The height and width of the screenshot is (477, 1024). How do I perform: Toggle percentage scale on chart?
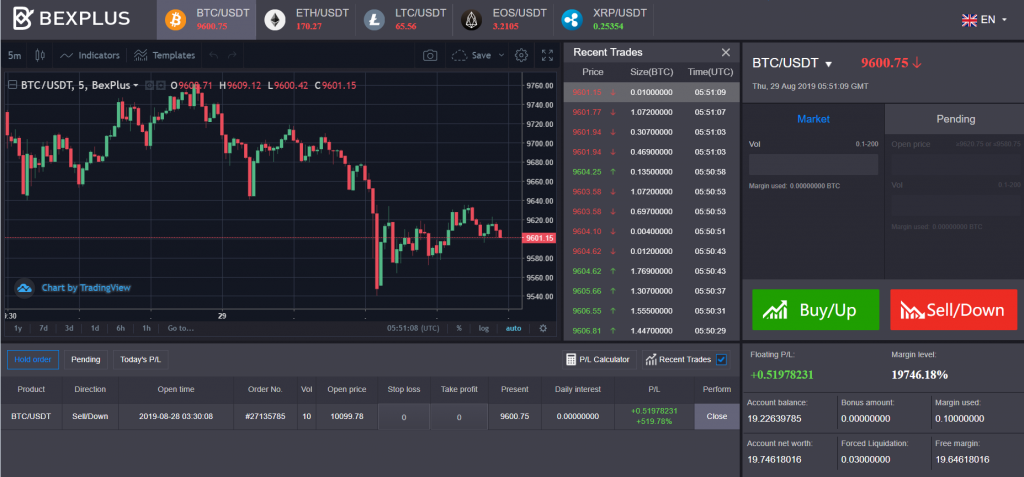pos(459,328)
